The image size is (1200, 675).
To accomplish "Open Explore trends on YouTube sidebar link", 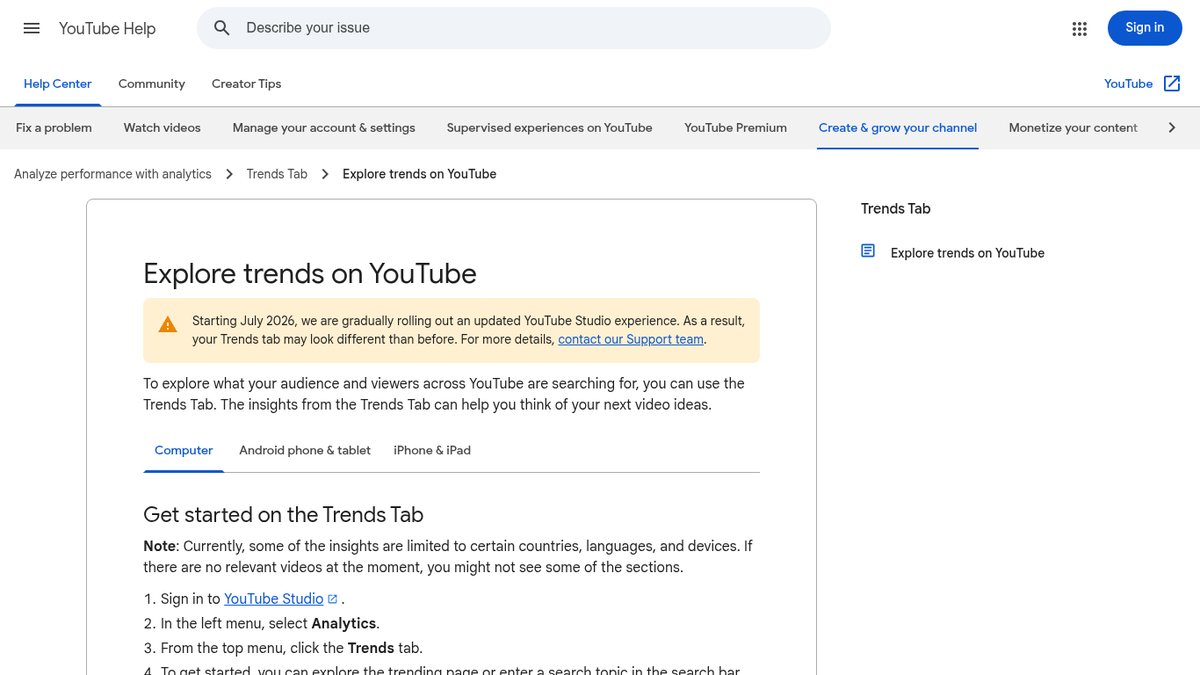I will (967, 253).
